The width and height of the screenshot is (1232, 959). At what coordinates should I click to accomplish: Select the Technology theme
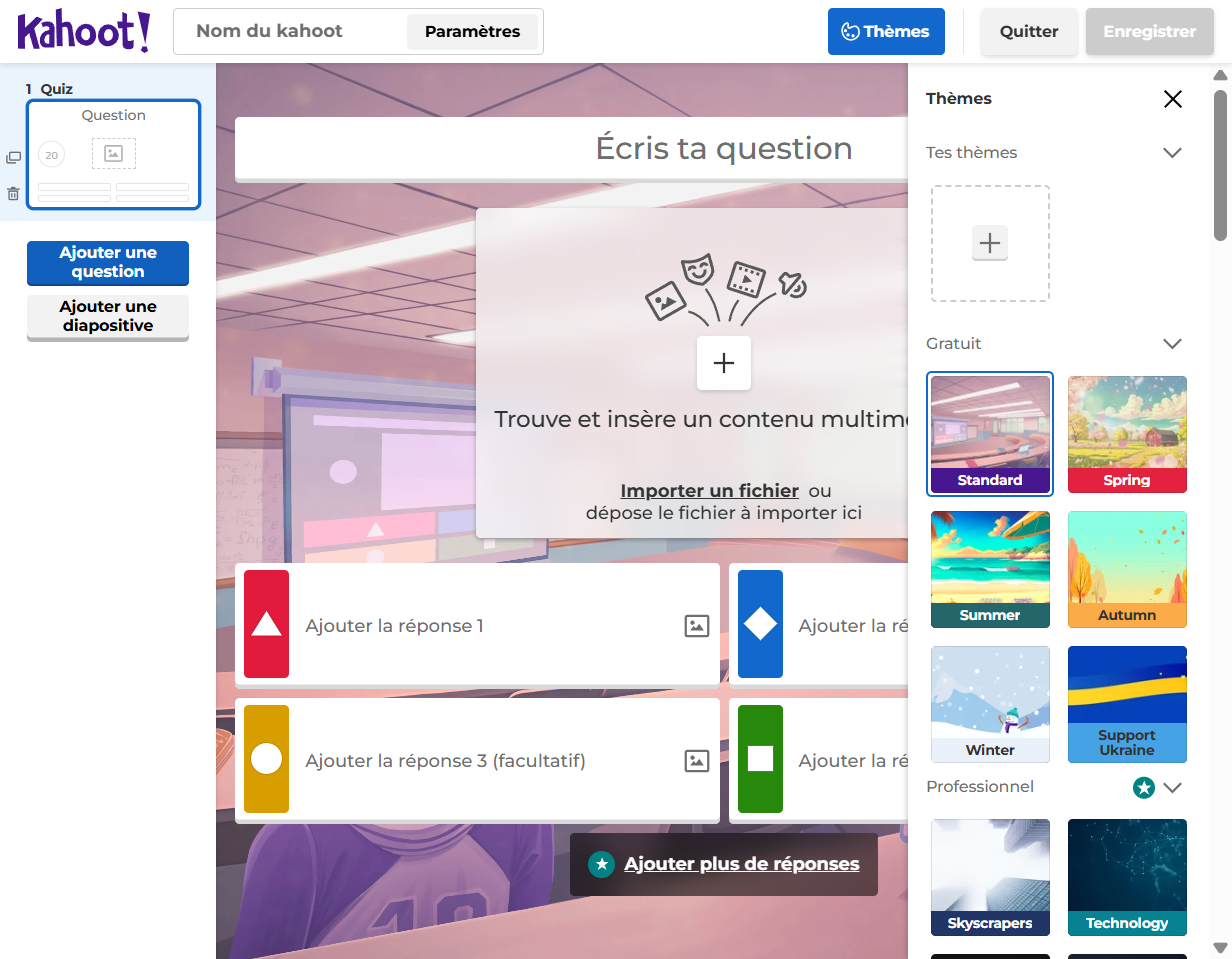(1127, 877)
